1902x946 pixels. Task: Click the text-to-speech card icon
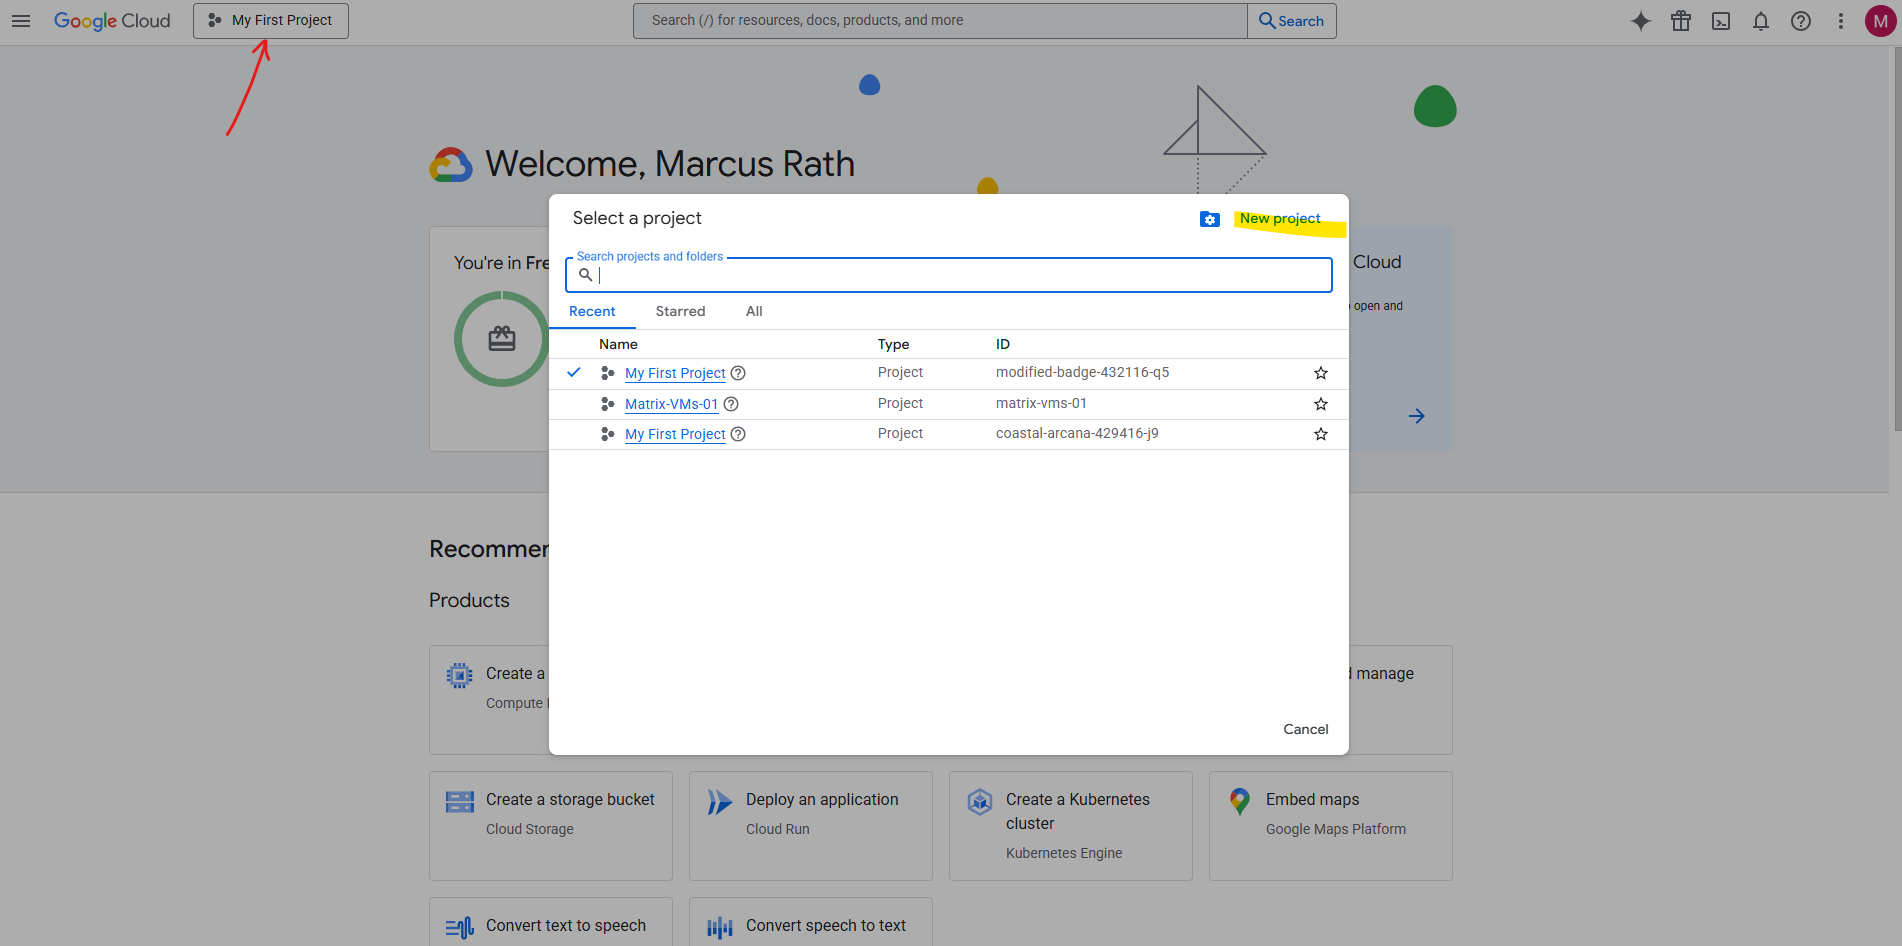click(460, 928)
